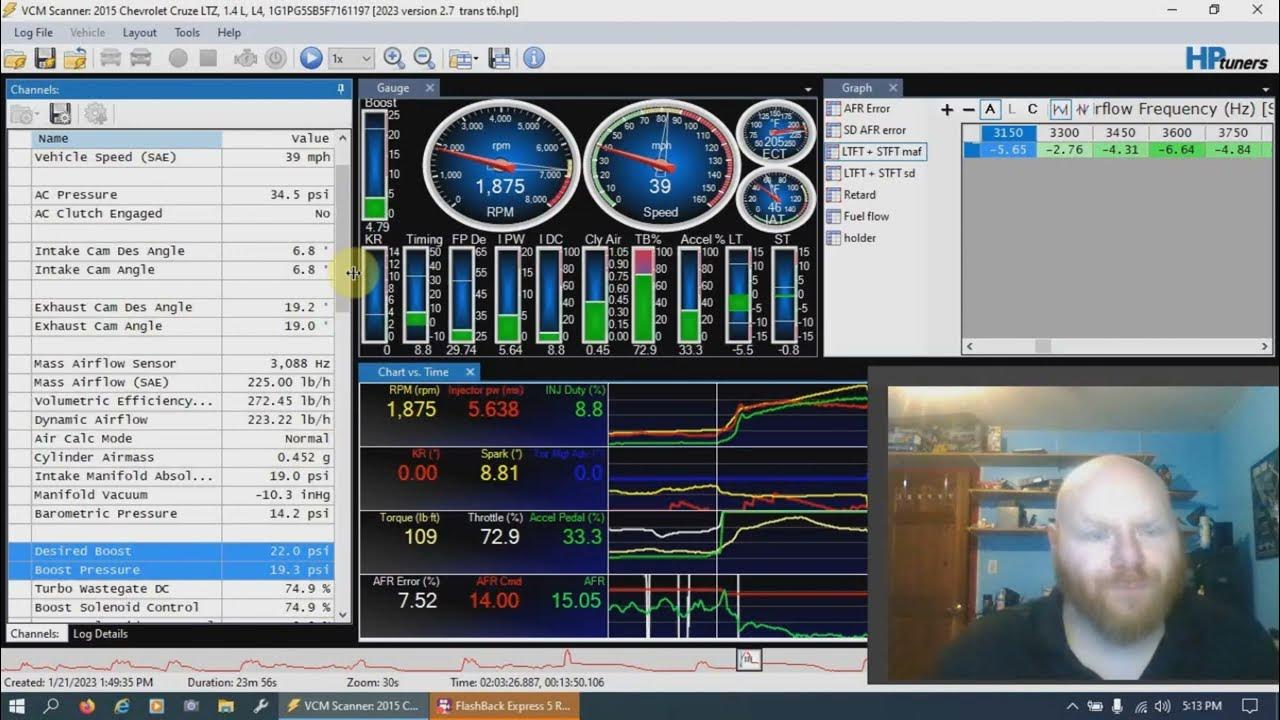Open the 1x playback speed dropdown
Image resolution: width=1280 pixels, height=720 pixels.
(352, 58)
